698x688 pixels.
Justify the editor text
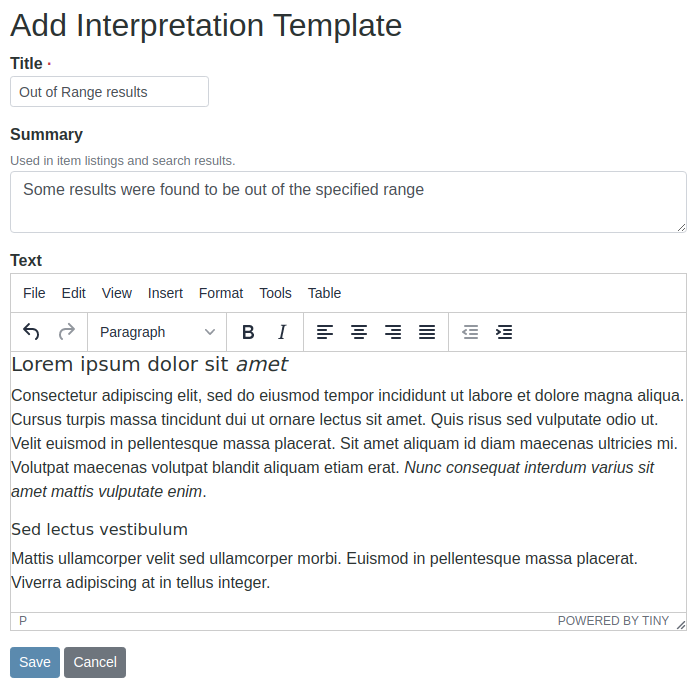(x=427, y=332)
